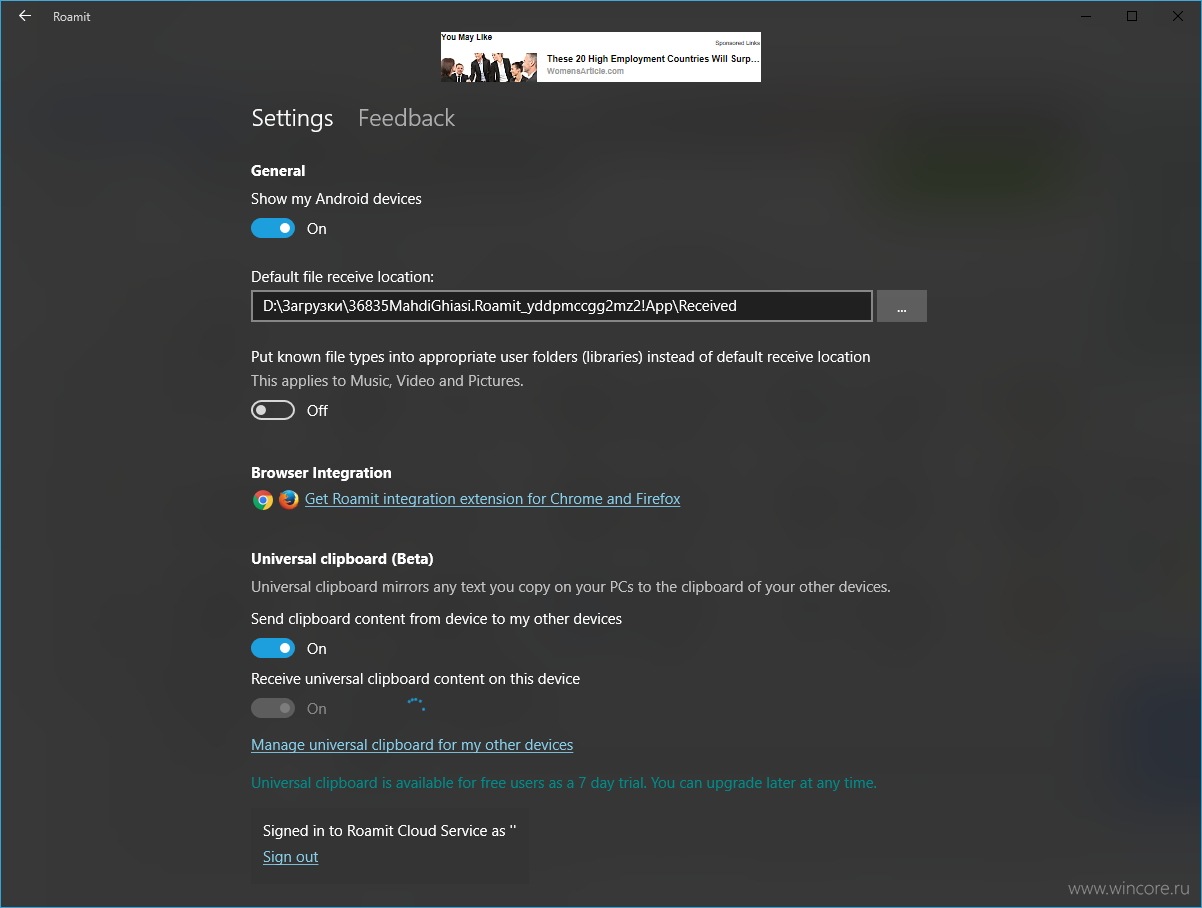Open Manage universal clipboard for other devices
This screenshot has width=1202, height=908.
point(412,745)
